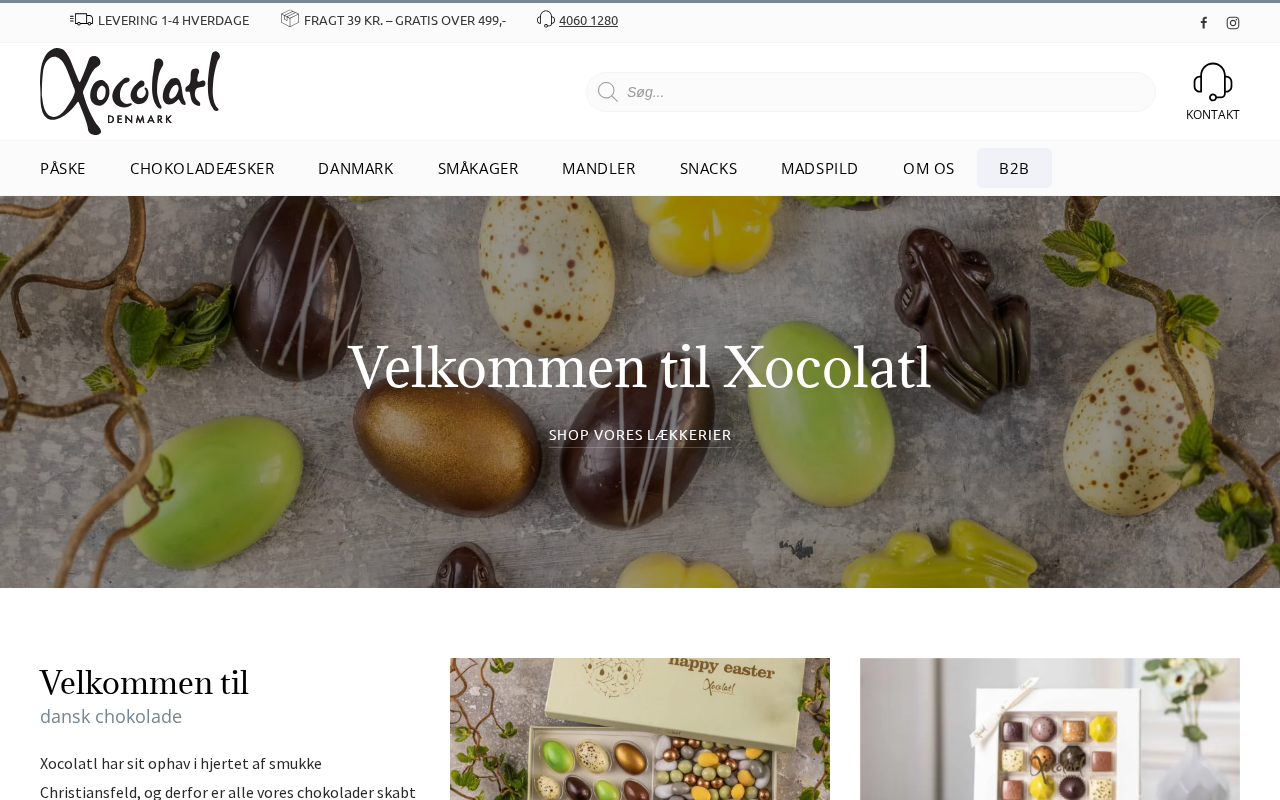Select the SMÅKAGER menu item
Screen dimensions: 1280x800
click(x=478, y=168)
